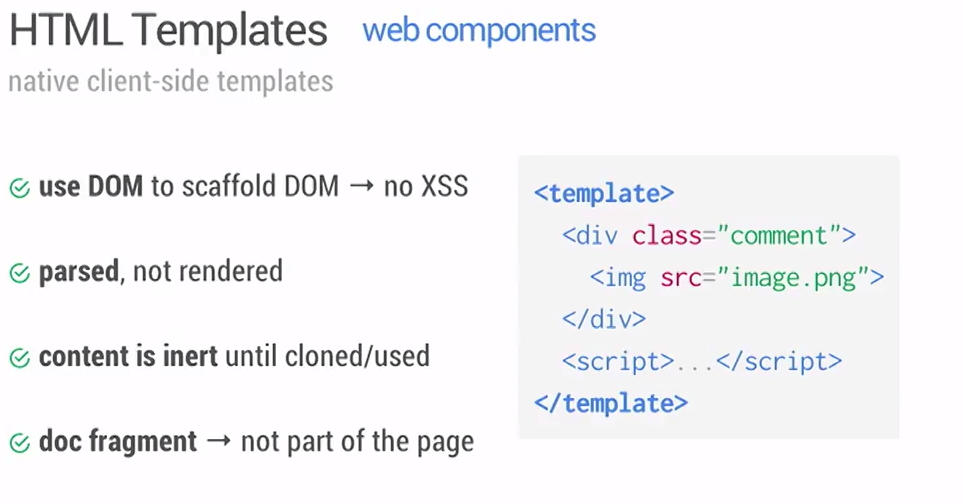Screen dimensions: 963x504
Task: Click the bold 'use DOM' text
Action: pos(91,187)
